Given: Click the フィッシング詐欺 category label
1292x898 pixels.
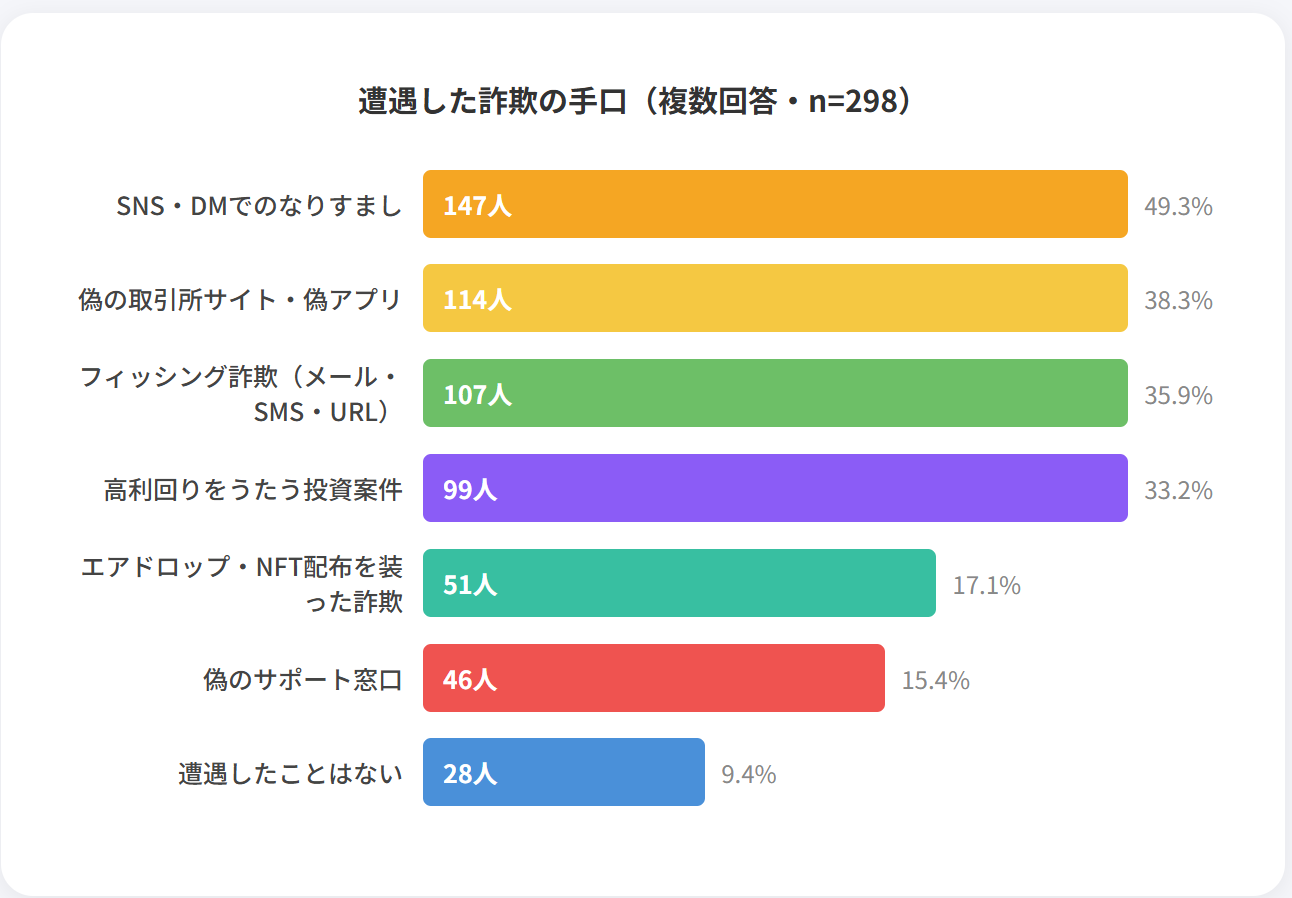Looking at the screenshot, I should tap(240, 394).
